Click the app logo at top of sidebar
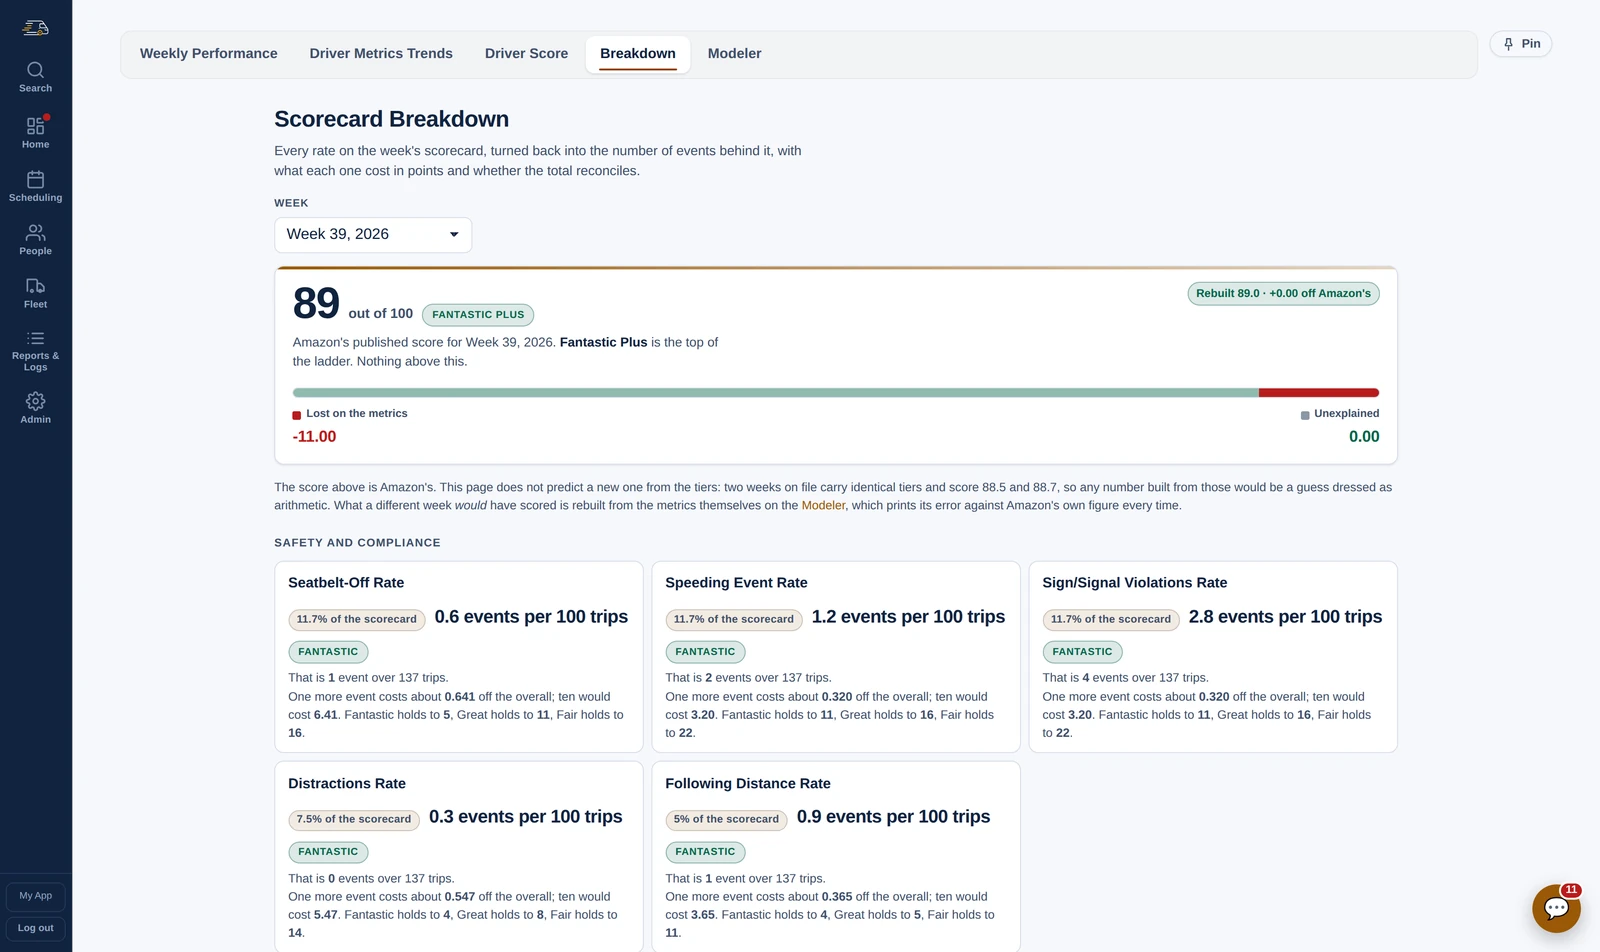Image resolution: width=1600 pixels, height=952 pixels. [x=35, y=28]
